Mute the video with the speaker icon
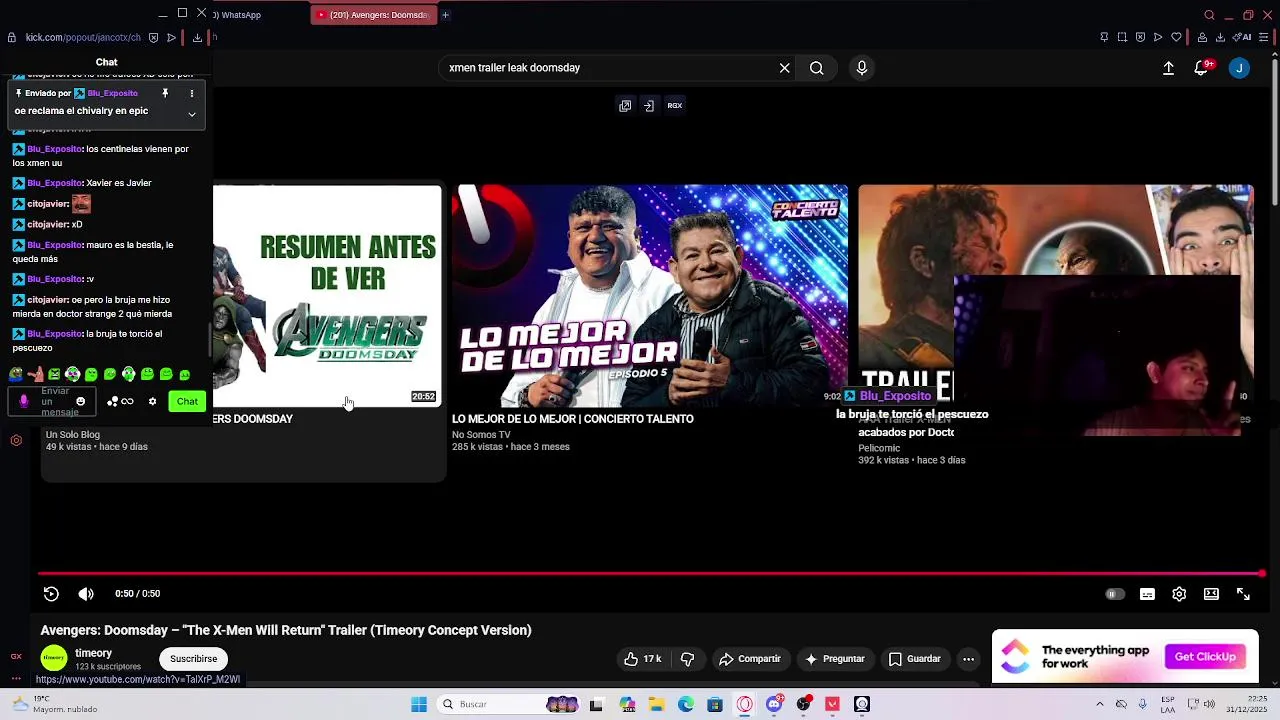1280x720 pixels. pos(86,594)
